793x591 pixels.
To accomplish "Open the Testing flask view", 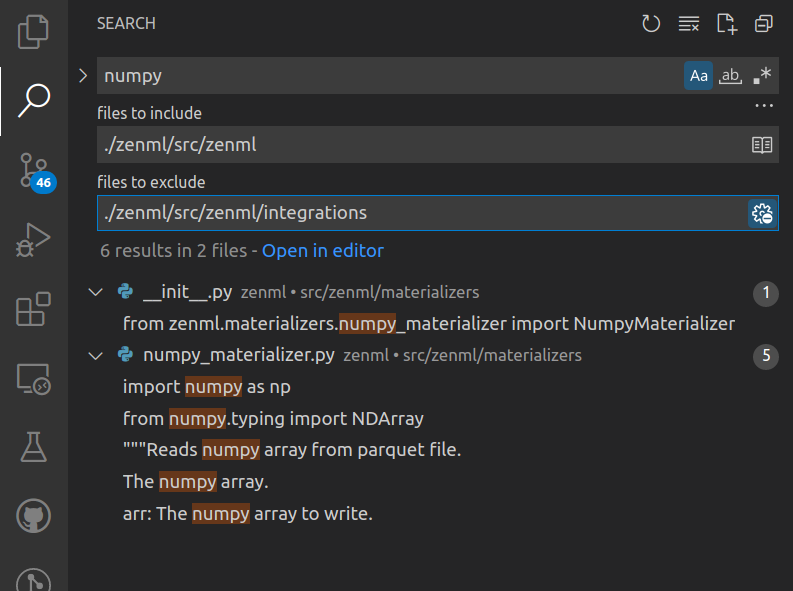I will pos(33,447).
